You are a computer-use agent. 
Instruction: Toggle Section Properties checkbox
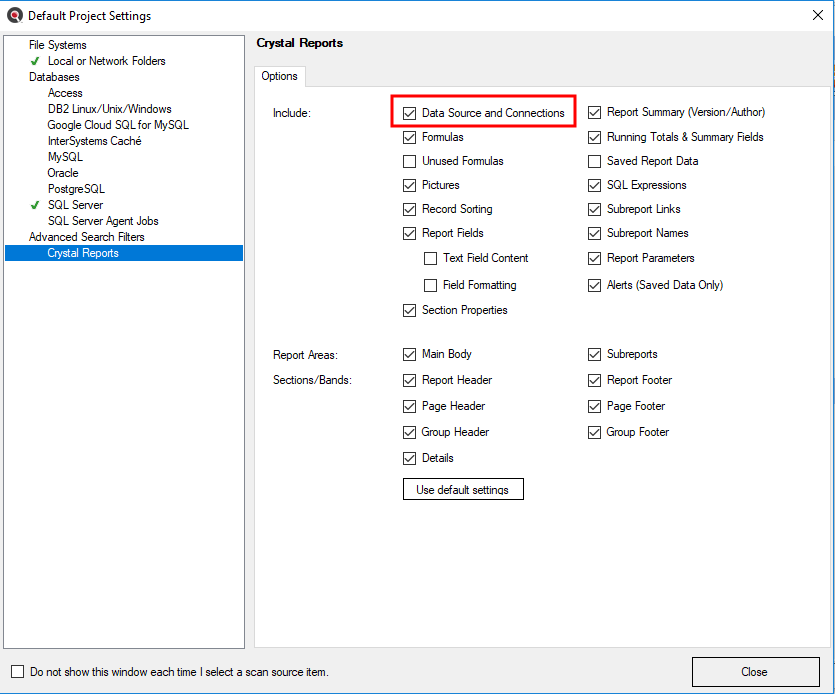pos(409,310)
